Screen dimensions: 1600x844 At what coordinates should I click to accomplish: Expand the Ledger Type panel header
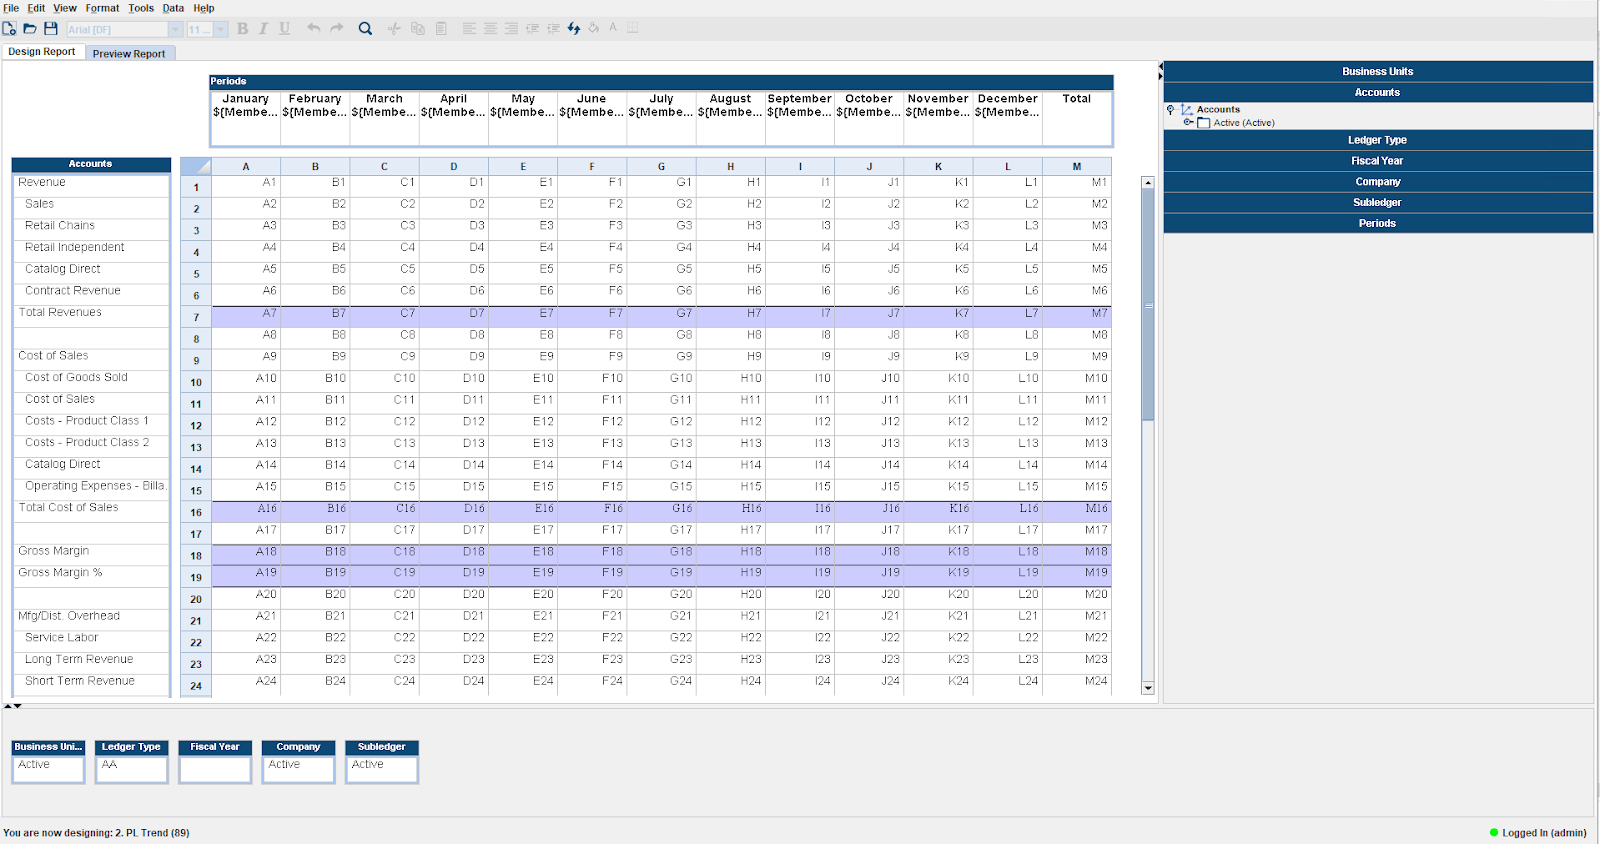1377,140
